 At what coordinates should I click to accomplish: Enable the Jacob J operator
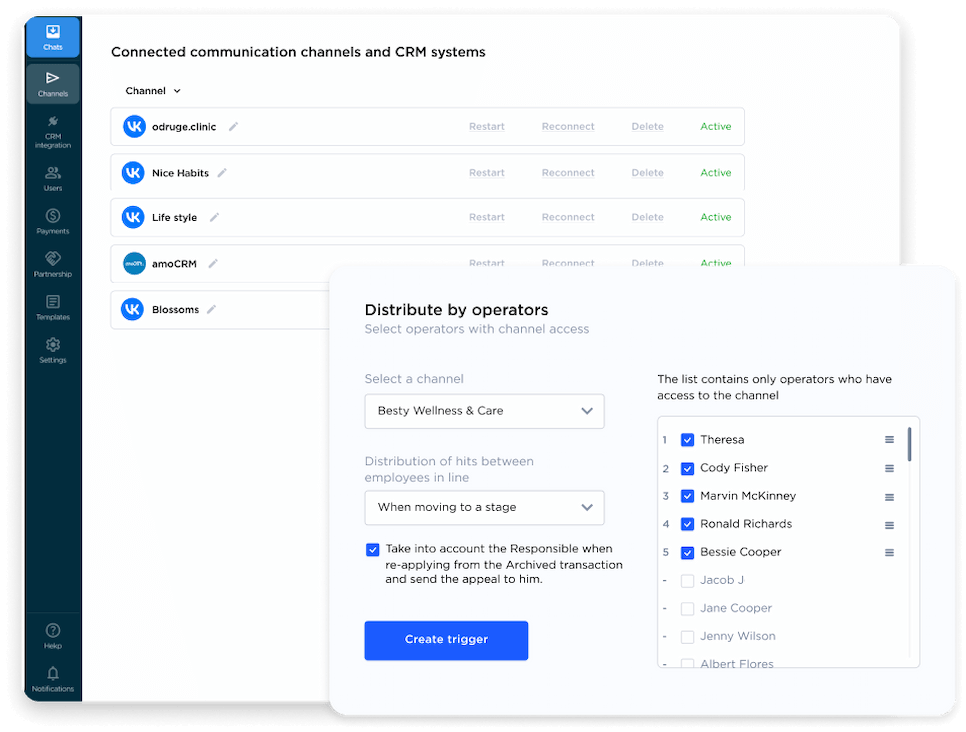pyautogui.click(x=687, y=580)
